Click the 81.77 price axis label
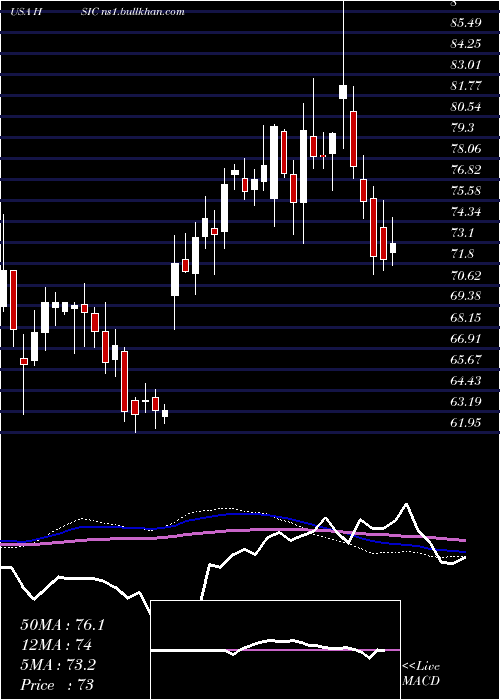The image size is (500, 700). (x=466, y=85)
